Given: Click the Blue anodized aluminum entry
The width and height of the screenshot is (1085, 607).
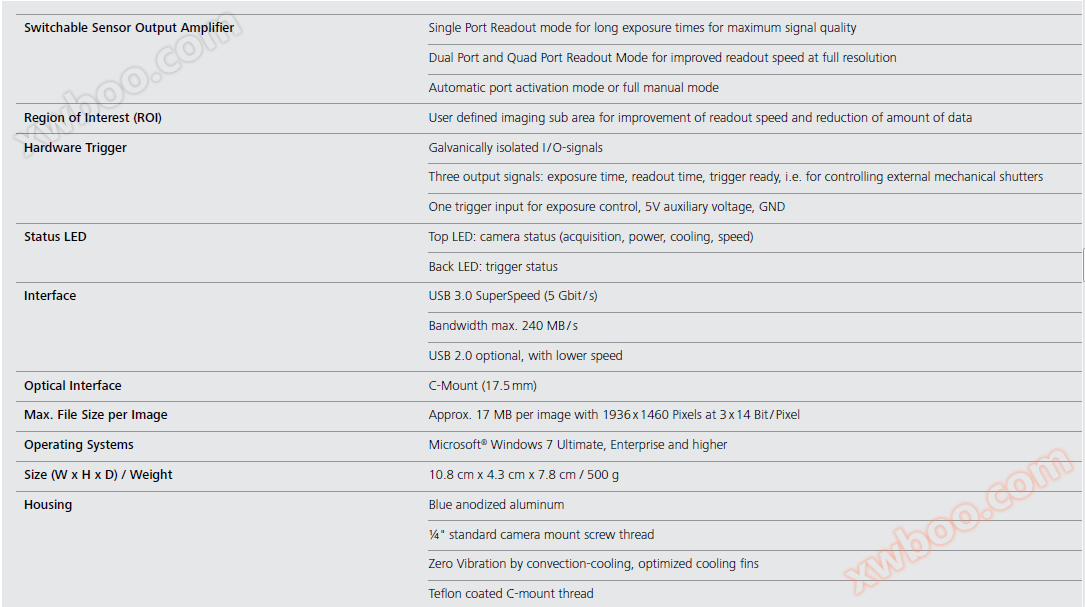Looking at the screenshot, I should point(496,505).
